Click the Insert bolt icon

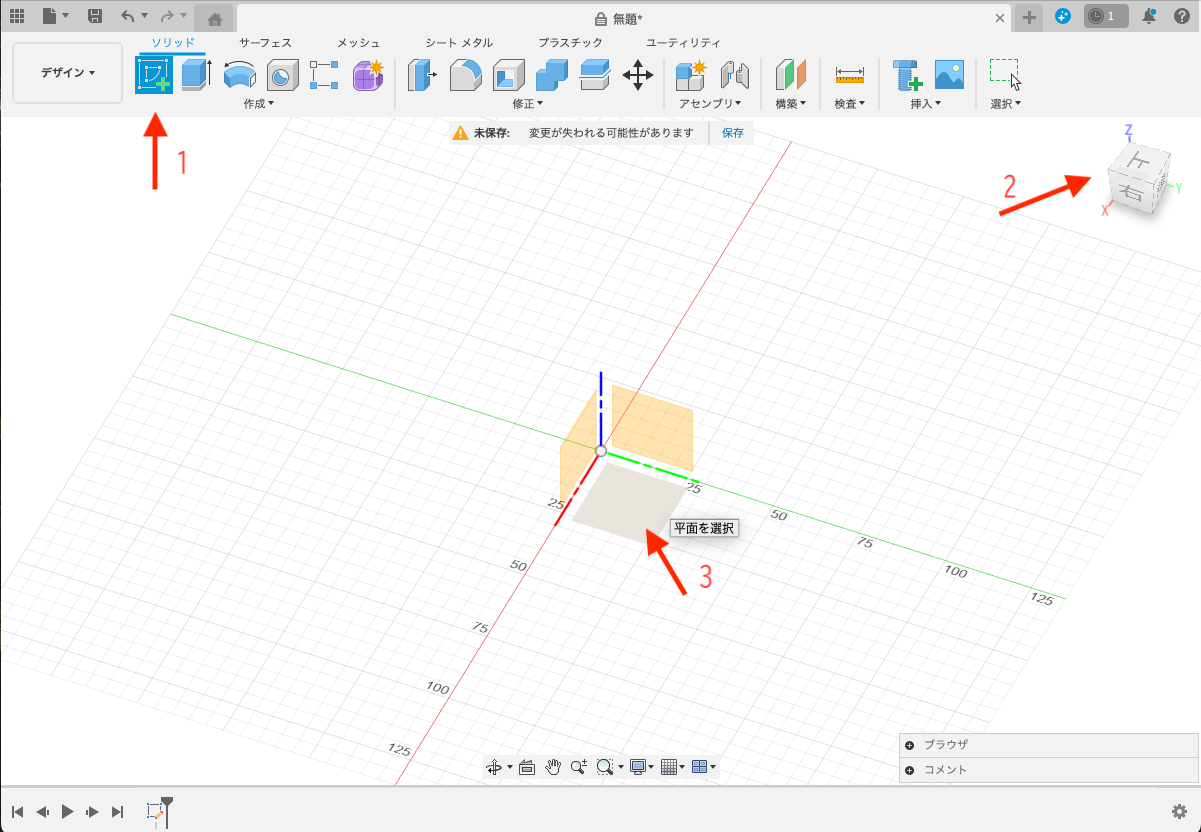[908, 76]
